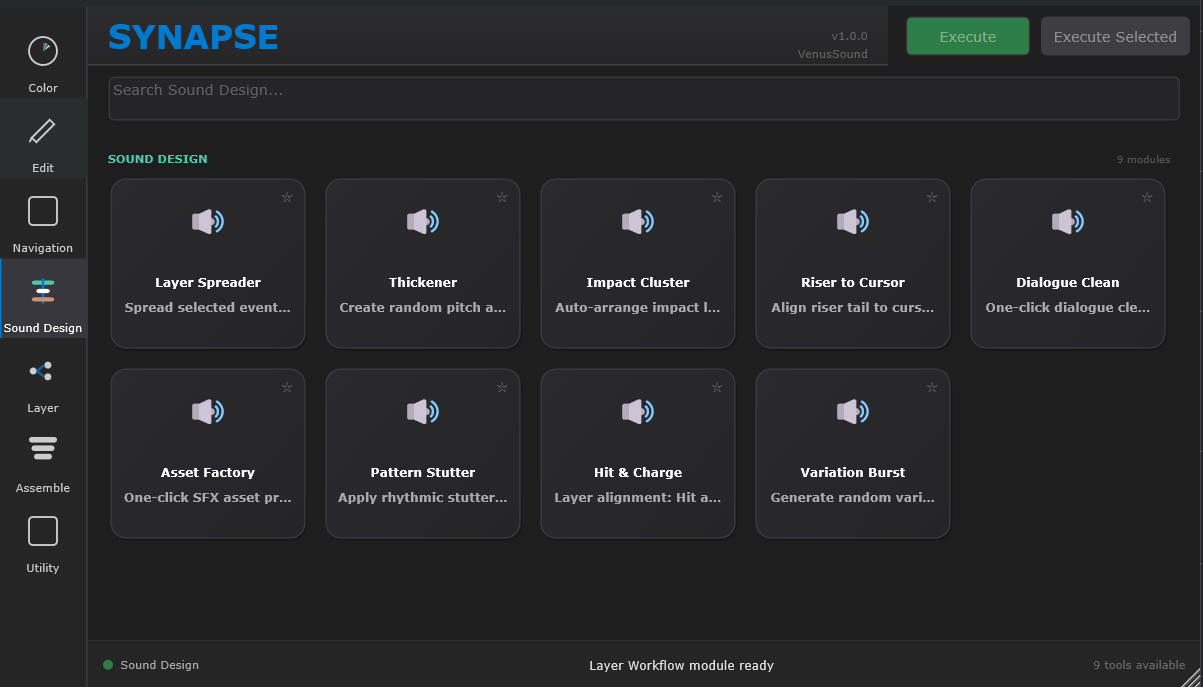Click the green status dot indicator
The image size is (1203, 687).
[x=108, y=665]
